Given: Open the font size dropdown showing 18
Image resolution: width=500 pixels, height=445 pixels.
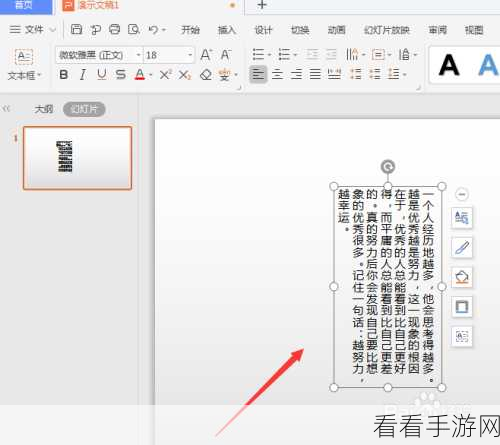Looking at the screenshot, I should 190,55.
